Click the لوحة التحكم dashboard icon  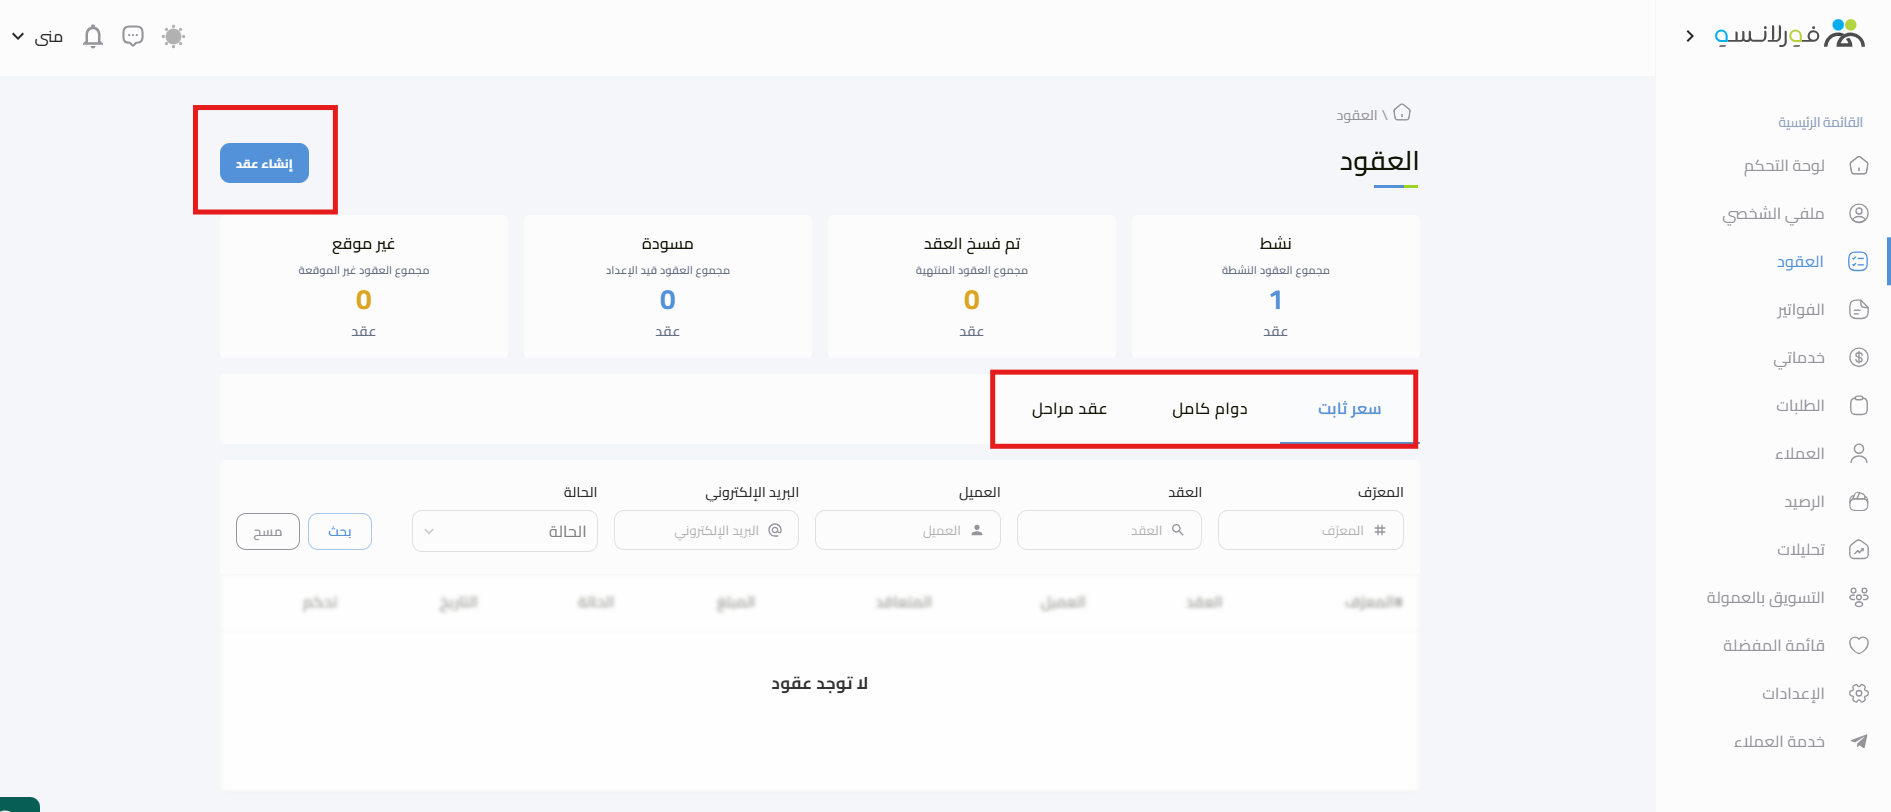[1859, 166]
